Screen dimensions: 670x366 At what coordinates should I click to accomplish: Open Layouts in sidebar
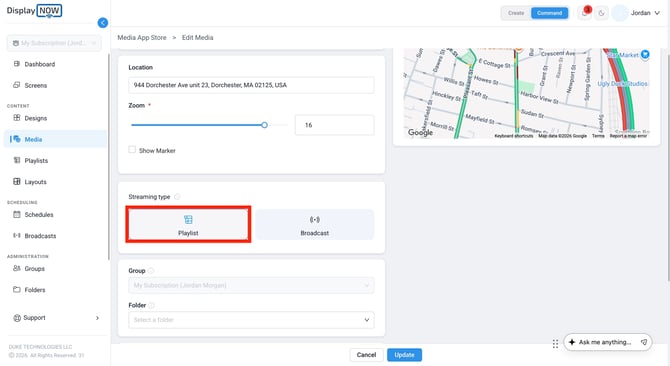point(35,182)
